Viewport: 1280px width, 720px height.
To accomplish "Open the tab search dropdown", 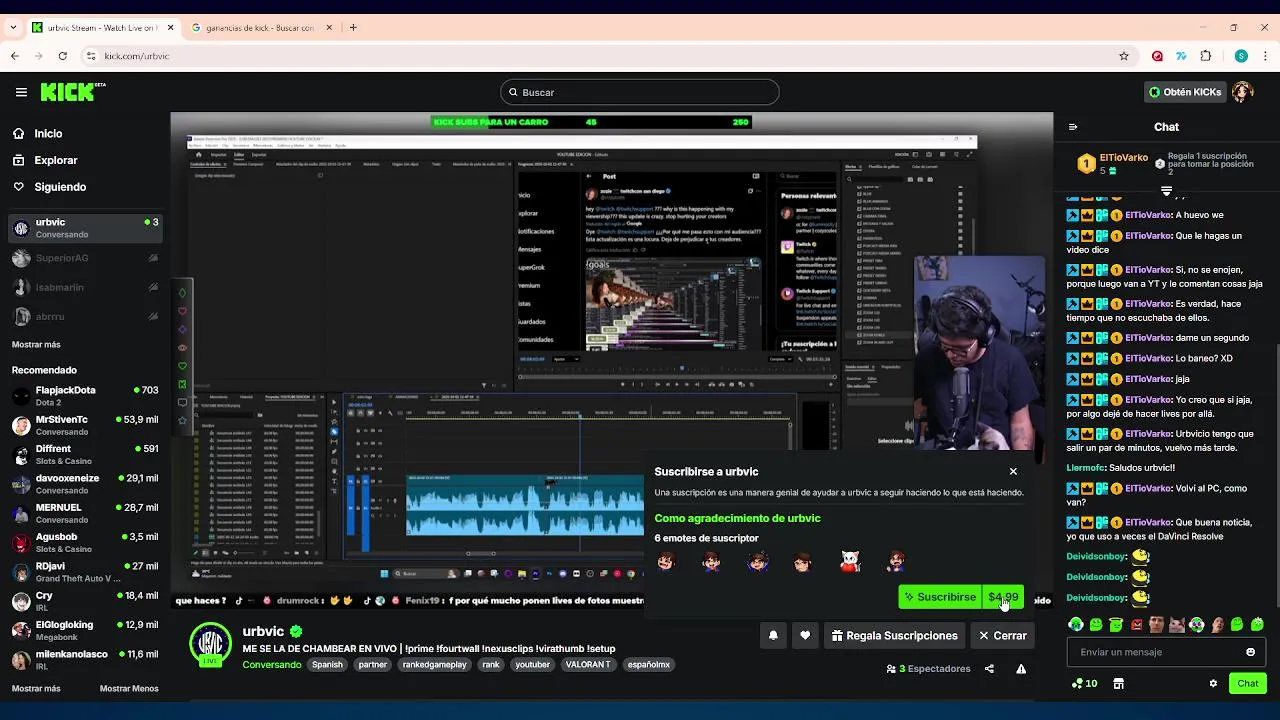I will point(12,27).
